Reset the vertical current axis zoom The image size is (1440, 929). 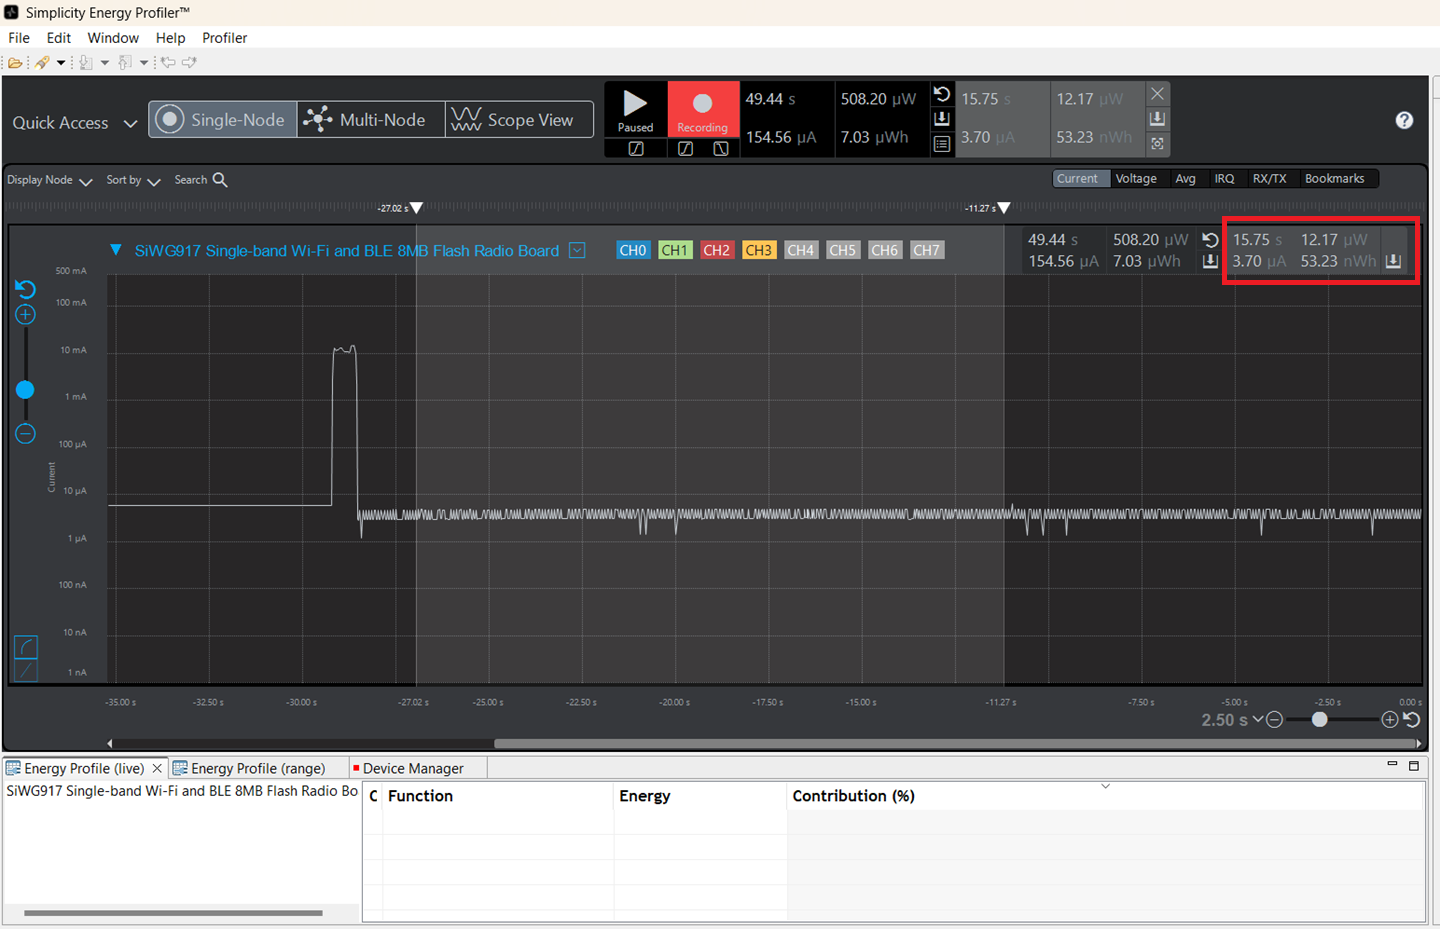24,289
